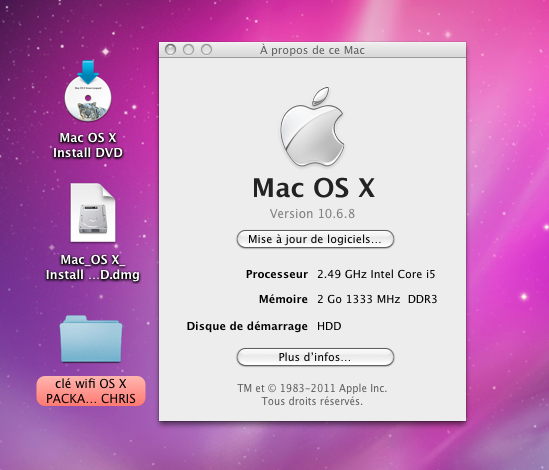
Task: Click the HDD startup disk value
Action: (329, 326)
